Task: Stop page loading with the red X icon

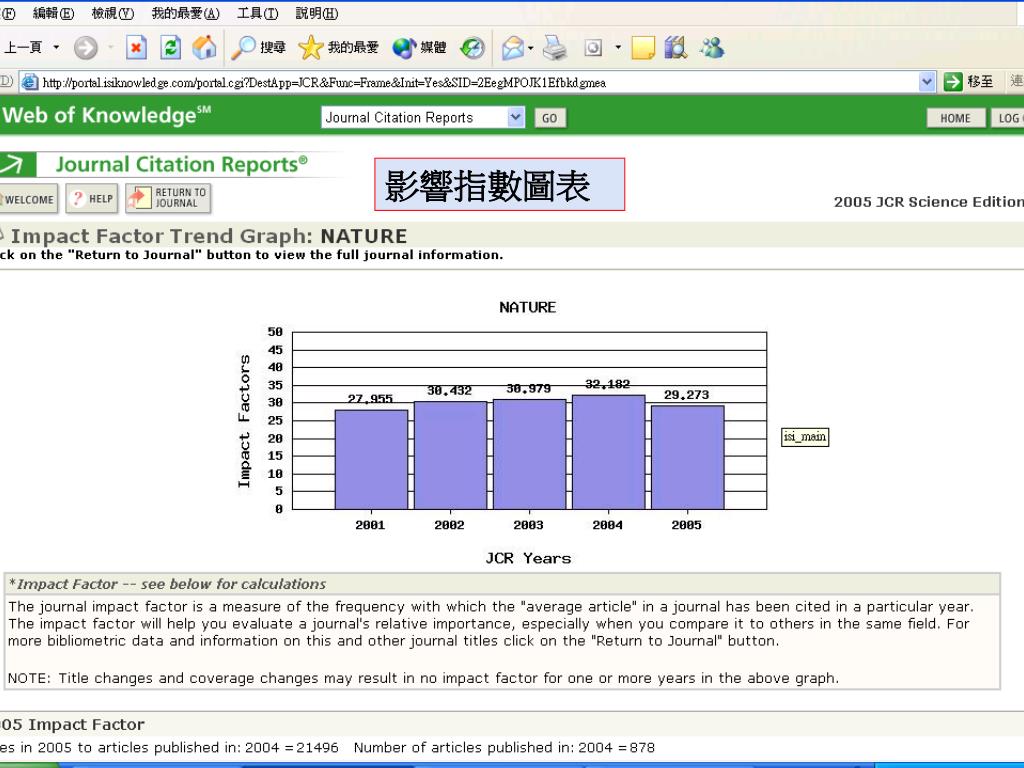Action: [136, 48]
